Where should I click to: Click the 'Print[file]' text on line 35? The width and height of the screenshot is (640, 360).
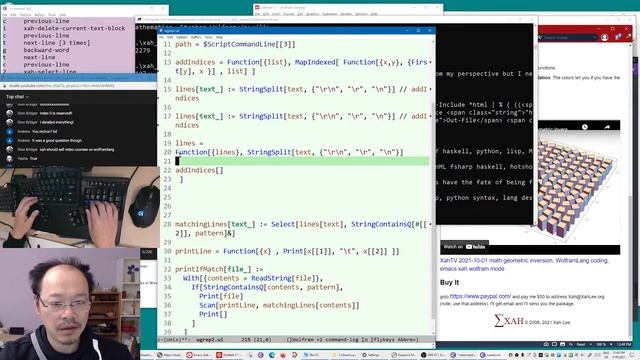tap(221, 296)
